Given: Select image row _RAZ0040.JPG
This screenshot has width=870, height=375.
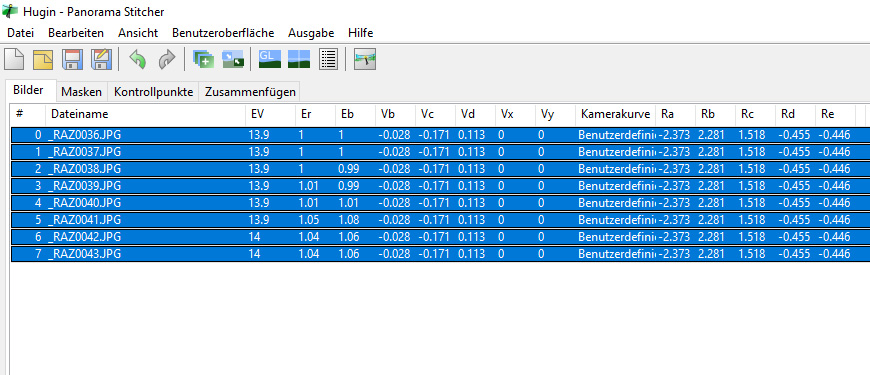Looking at the screenshot, I should [441, 203].
